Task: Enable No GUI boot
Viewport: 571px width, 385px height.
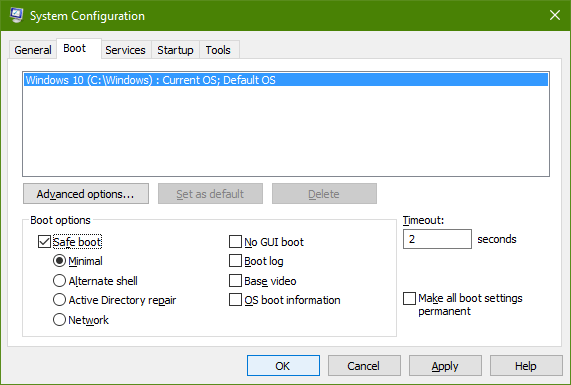Action: click(x=235, y=242)
